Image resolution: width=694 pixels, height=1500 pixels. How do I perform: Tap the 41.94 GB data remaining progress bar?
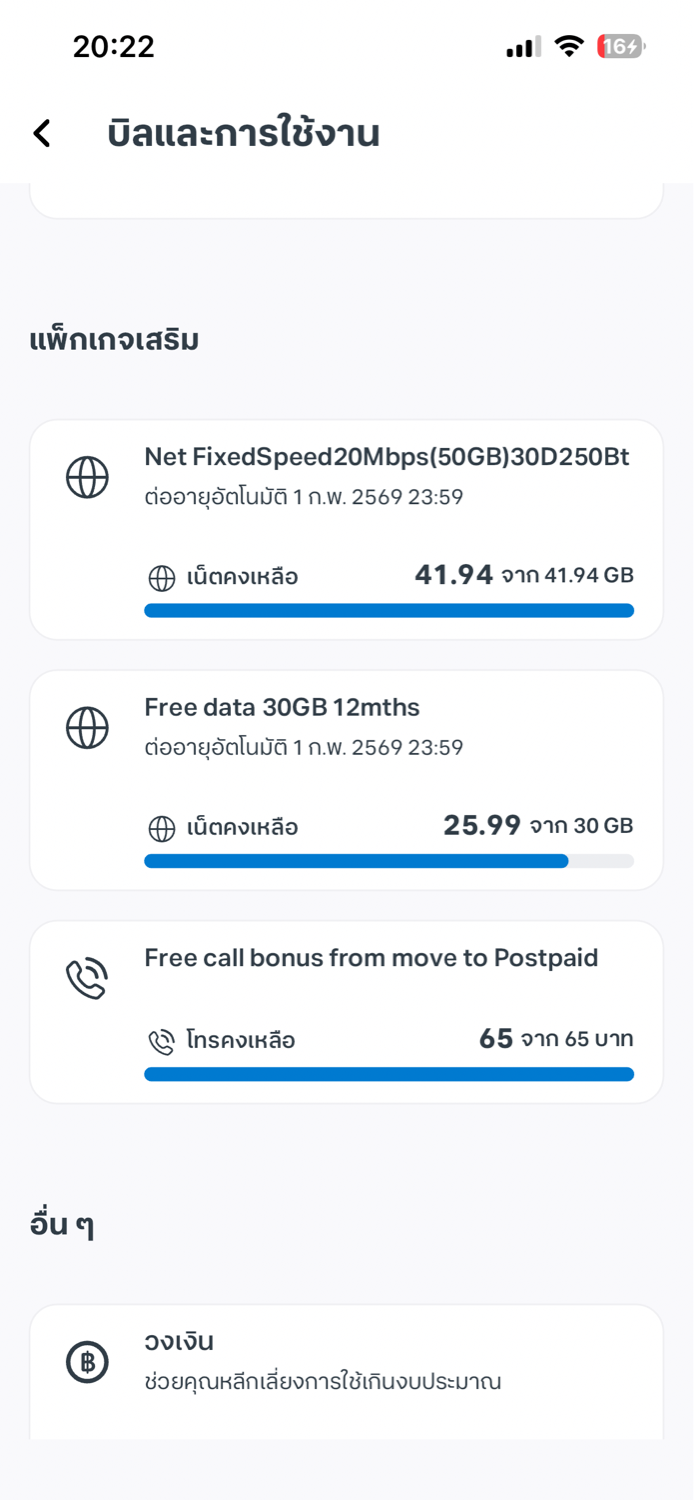point(388,610)
